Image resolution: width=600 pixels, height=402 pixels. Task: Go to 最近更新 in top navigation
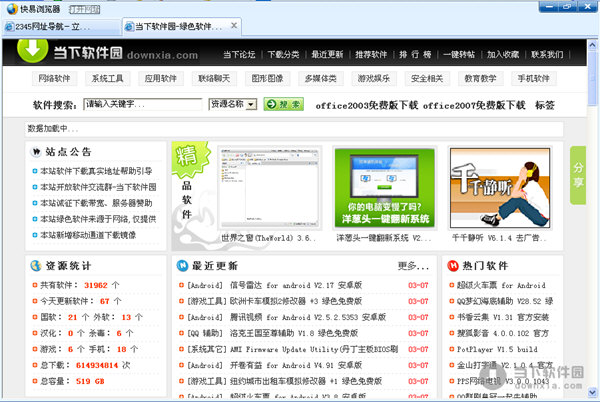(327, 54)
